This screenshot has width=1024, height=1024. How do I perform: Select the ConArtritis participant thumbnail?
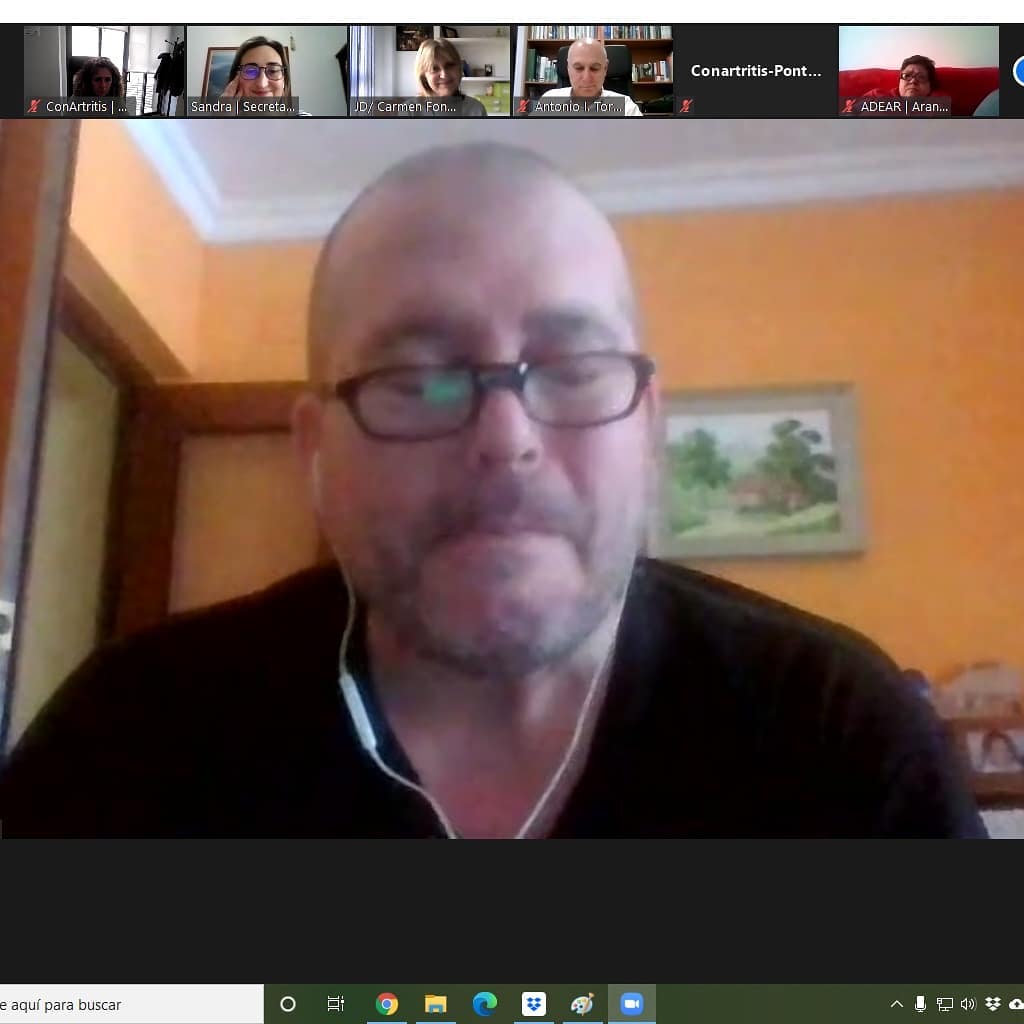point(104,71)
